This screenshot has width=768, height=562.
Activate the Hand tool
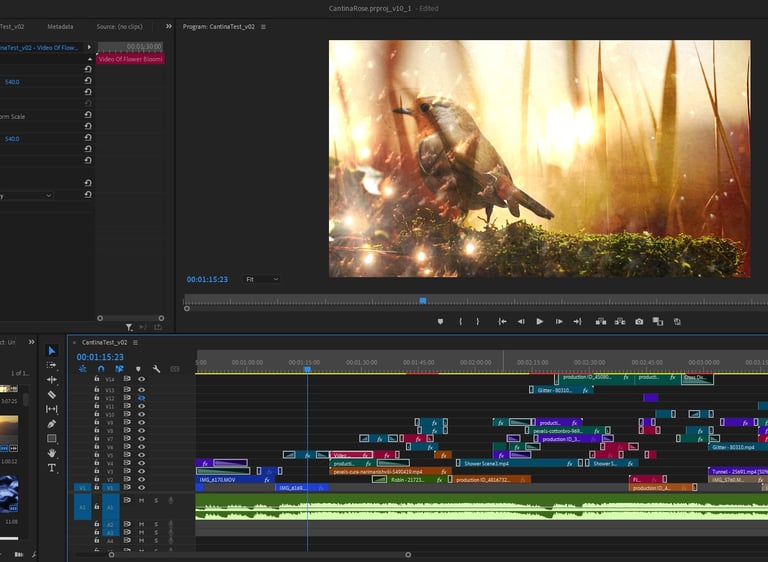tap(52, 453)
